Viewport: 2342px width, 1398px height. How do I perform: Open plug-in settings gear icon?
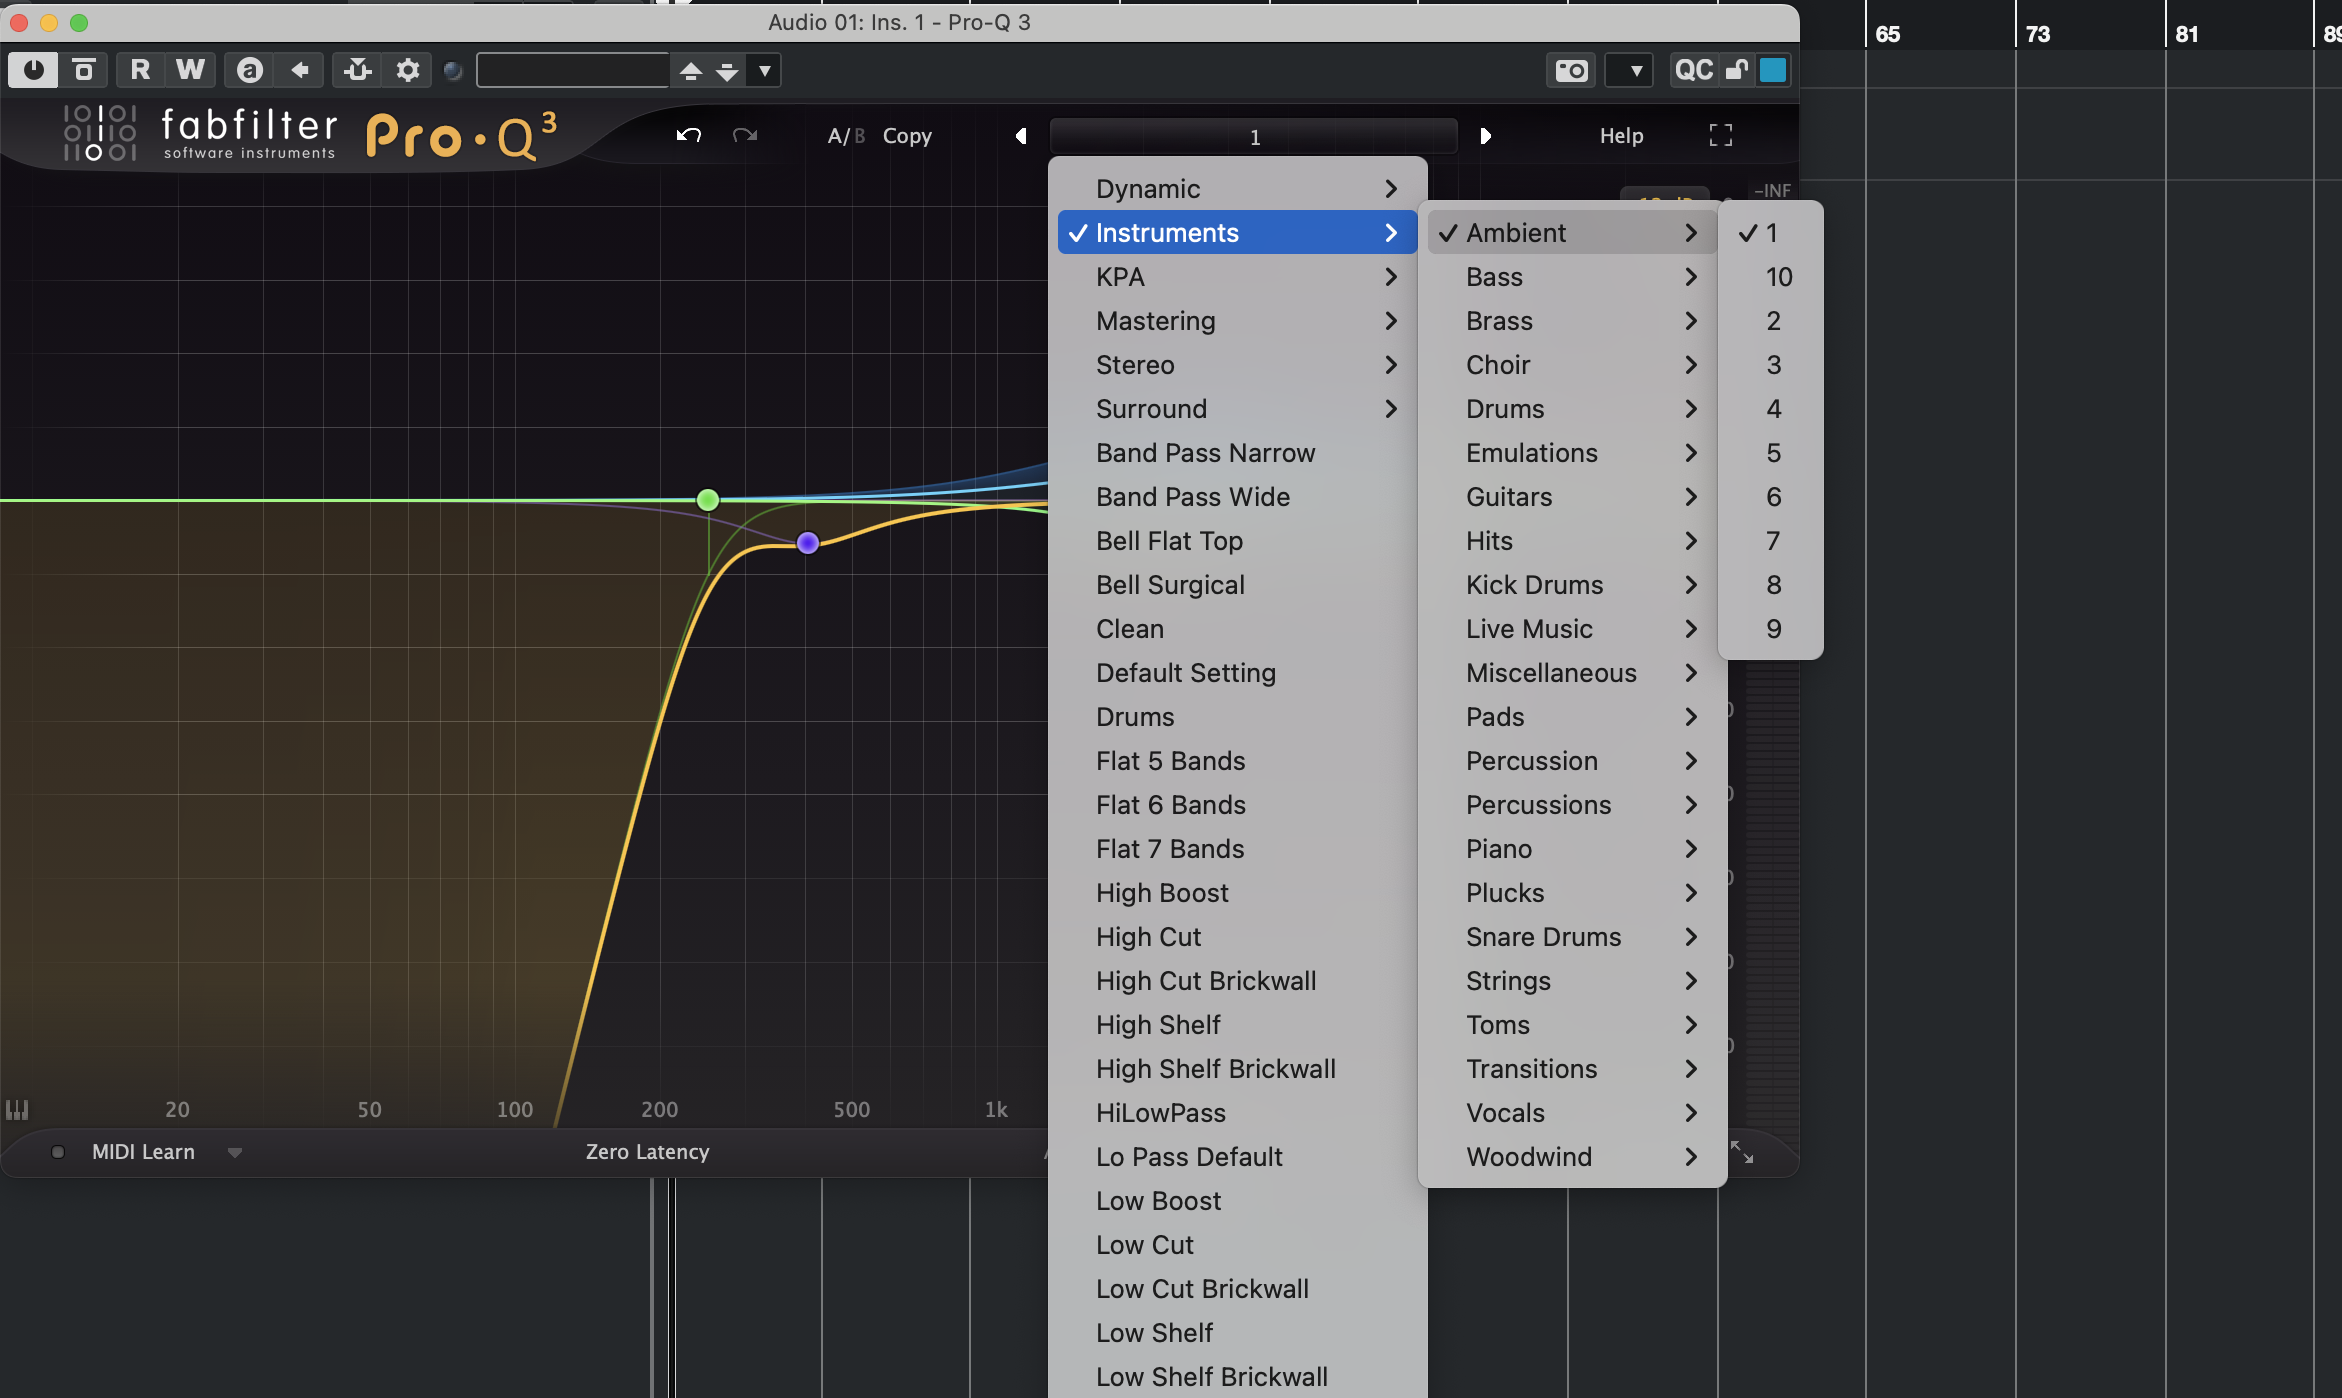pyautogui.click(x=407, y=70)
